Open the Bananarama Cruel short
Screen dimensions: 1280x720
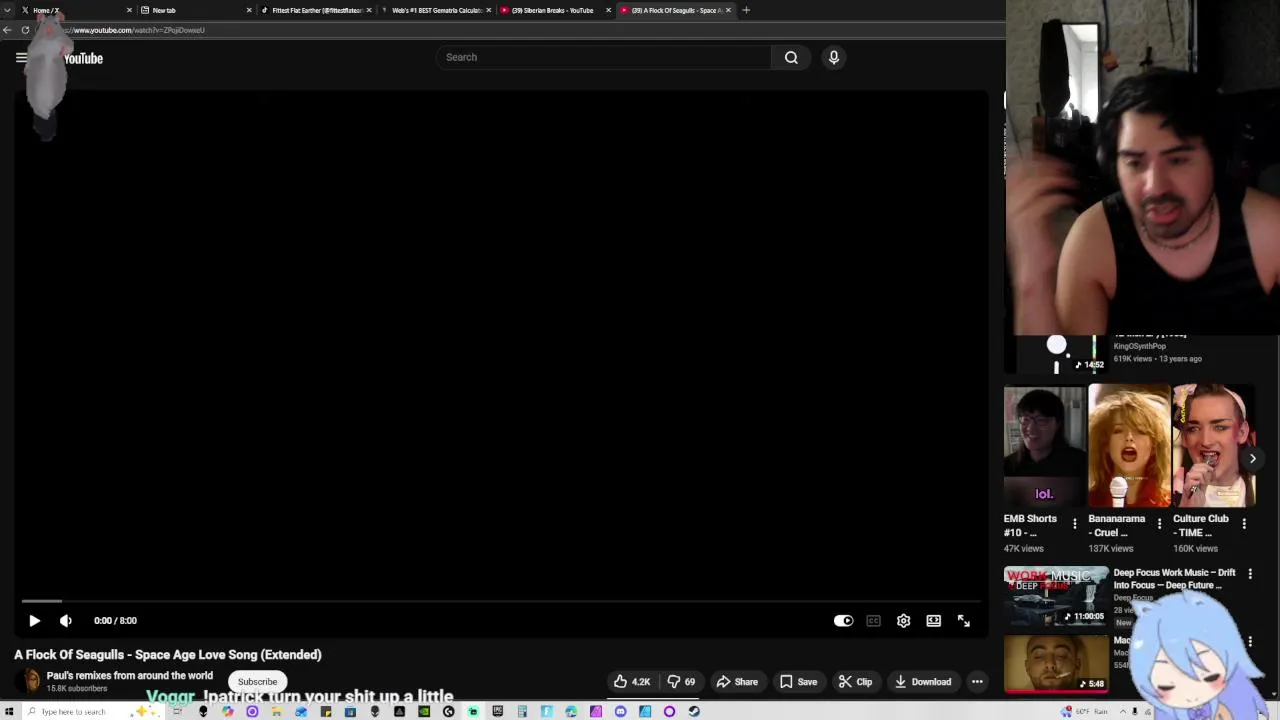(x=1129, y=446)
